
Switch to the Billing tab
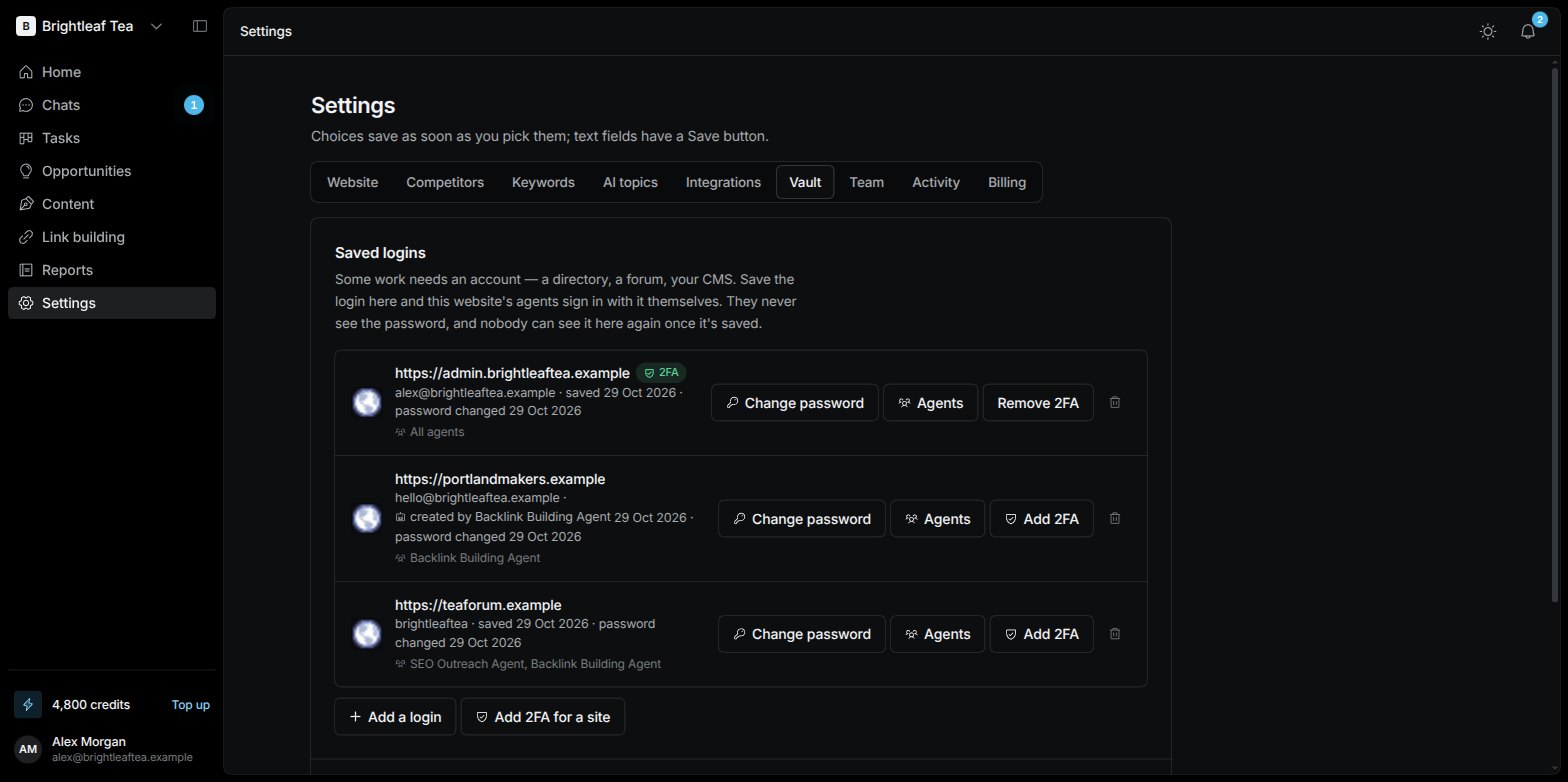coord(1007,182)
